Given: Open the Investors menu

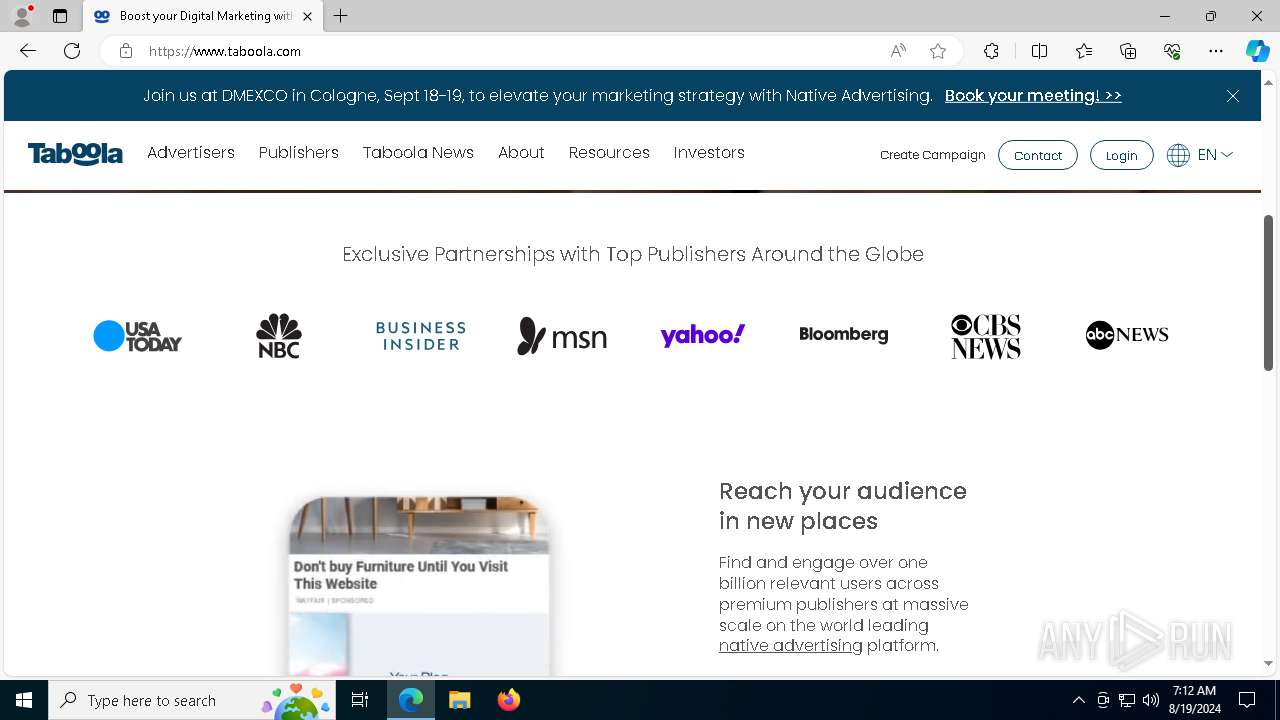Looking at the screenshot, I should point(709,153).
